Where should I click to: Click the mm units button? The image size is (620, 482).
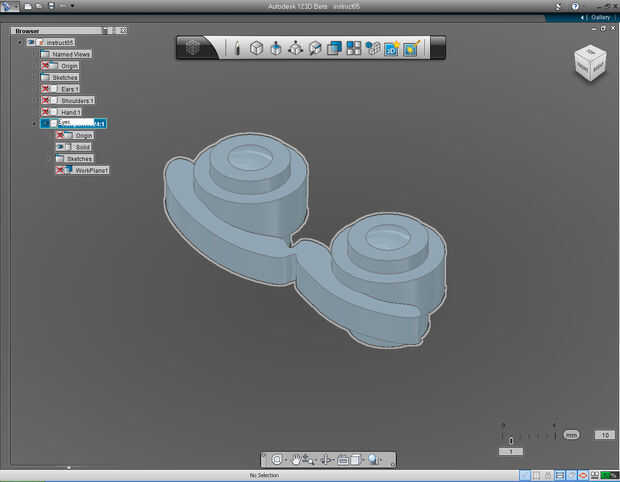pyautogui.click(x=571, y=435)
